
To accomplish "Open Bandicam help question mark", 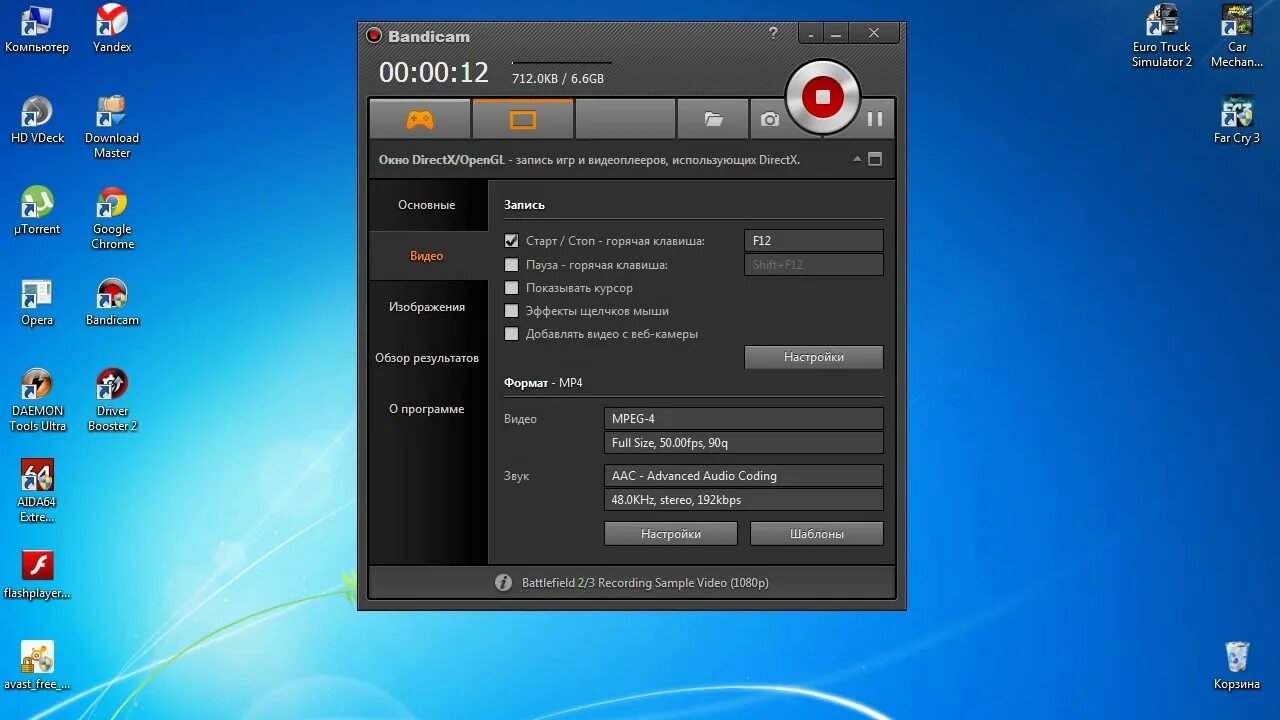I will [773, 33].
